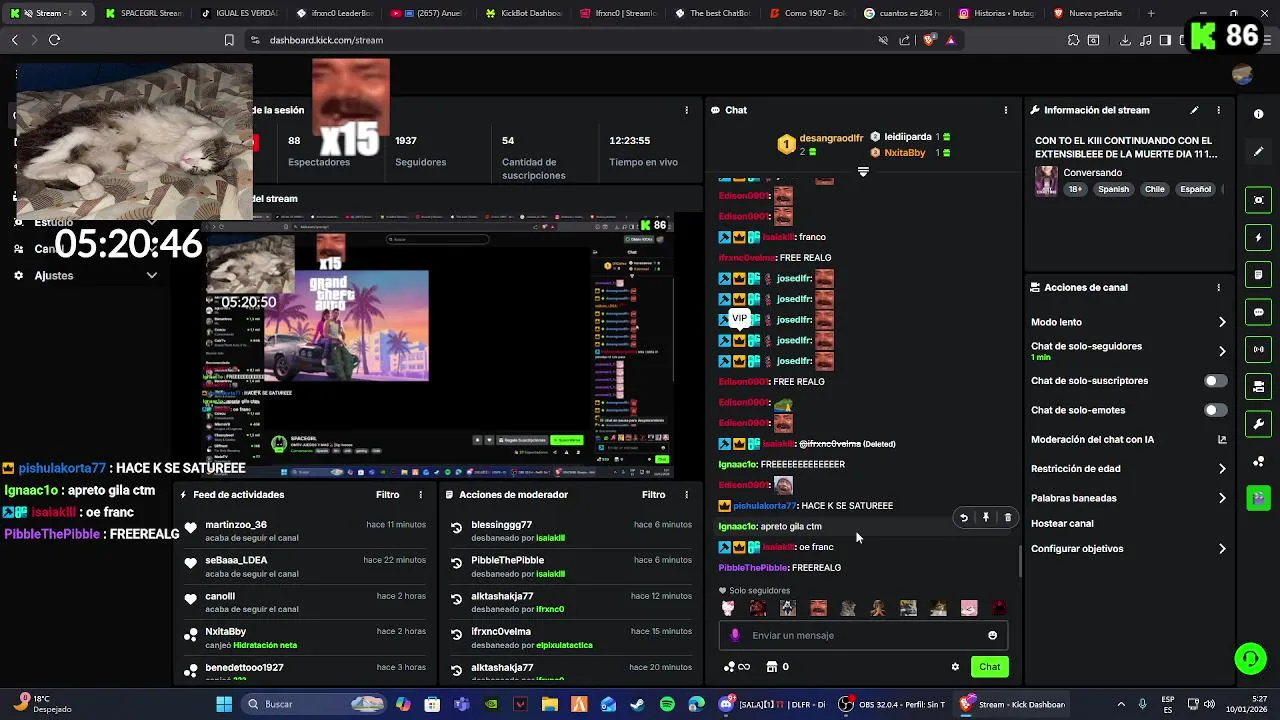
Task: Click the purple microphone icon in the message field
Action: [x=735, y=635]
